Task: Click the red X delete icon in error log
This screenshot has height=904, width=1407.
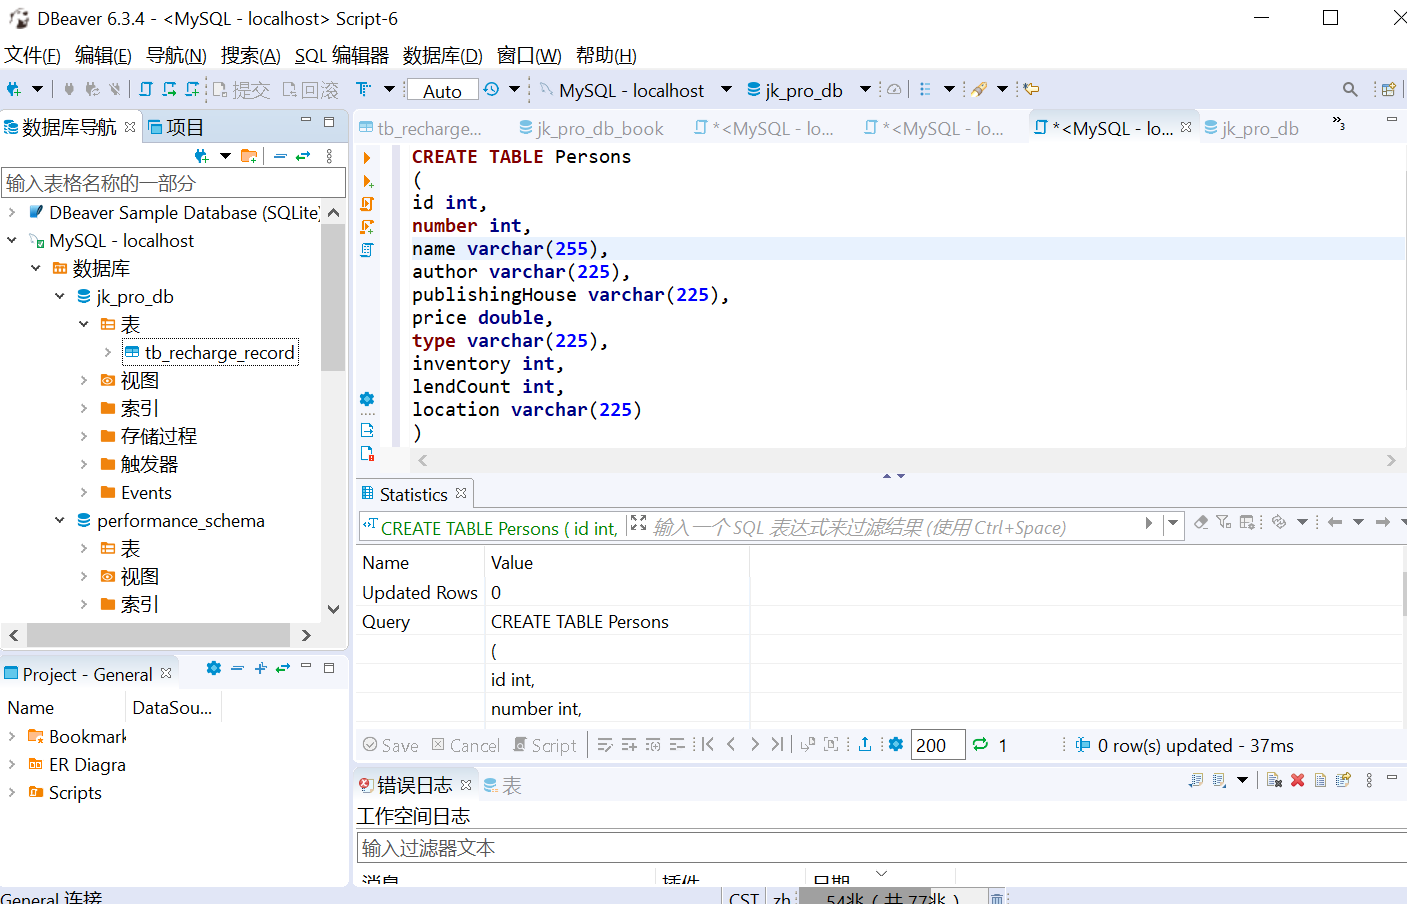Action: pos(1297,780)
